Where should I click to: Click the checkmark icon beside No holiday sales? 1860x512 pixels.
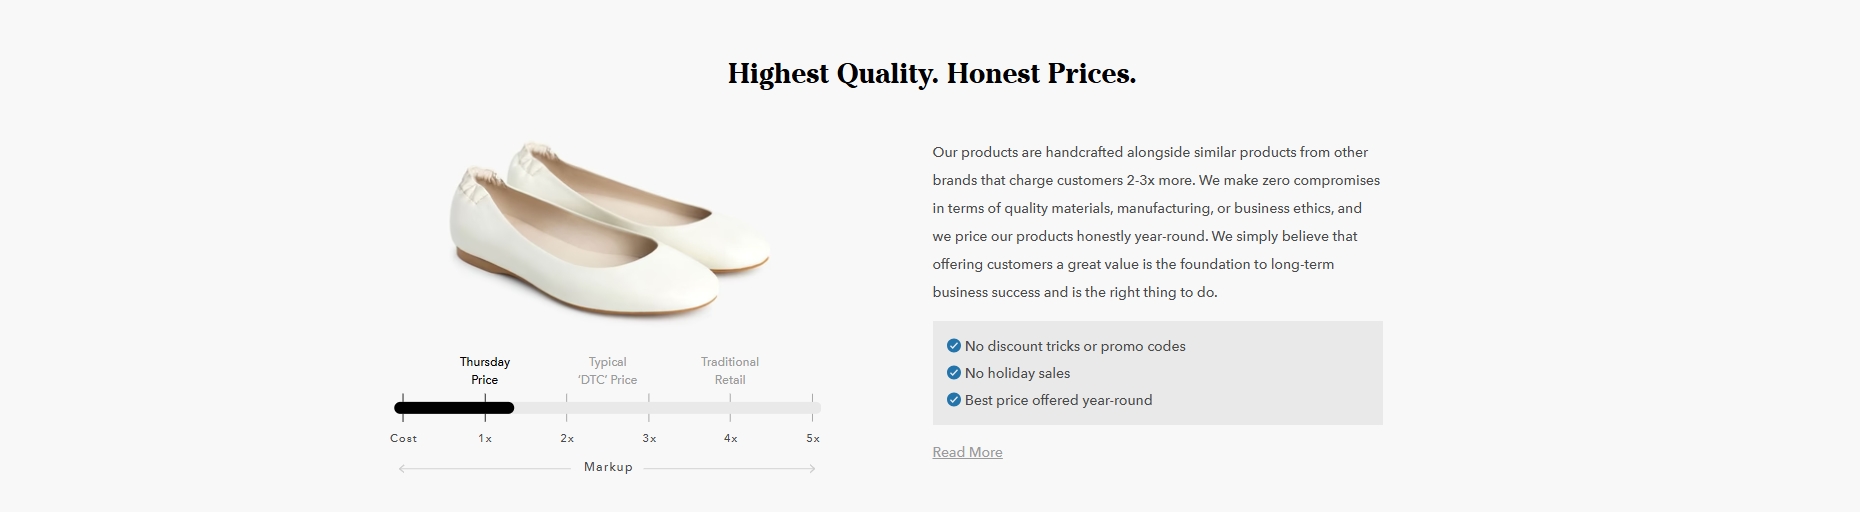[x=953, y=373]
